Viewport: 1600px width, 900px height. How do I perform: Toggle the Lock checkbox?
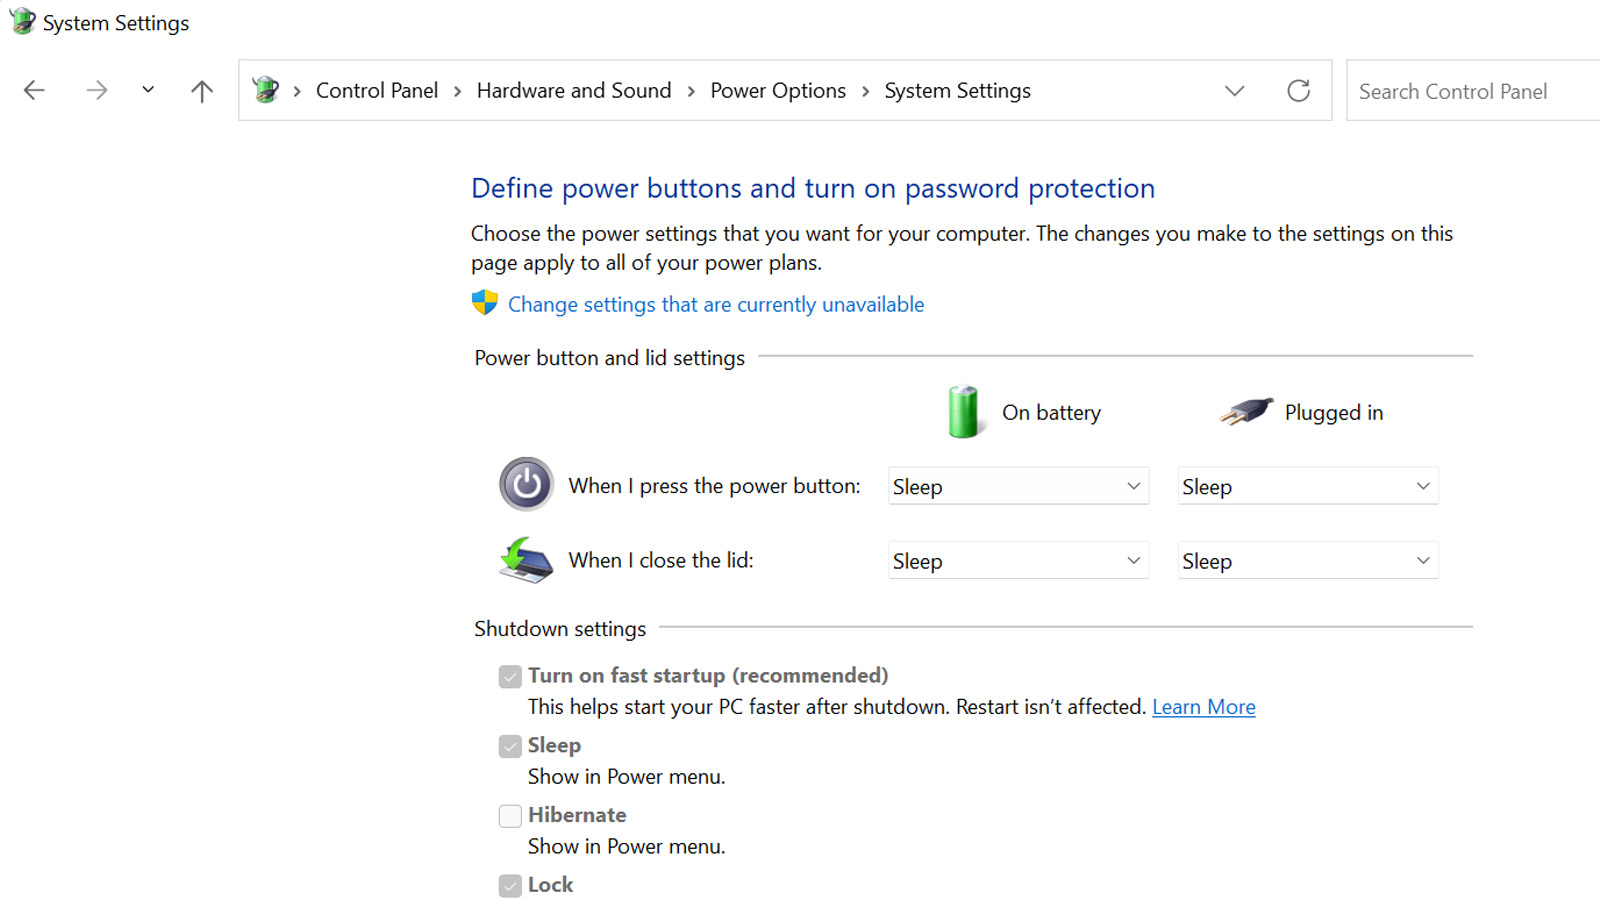click(x=510, y=886)
